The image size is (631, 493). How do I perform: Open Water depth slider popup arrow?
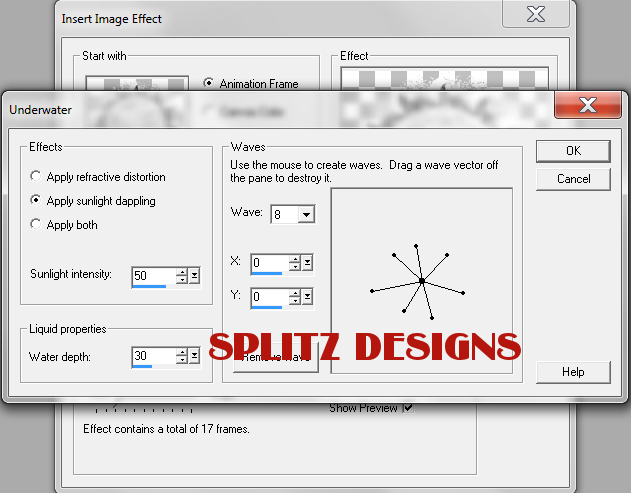pyautogui.click(x=194, y=356)
